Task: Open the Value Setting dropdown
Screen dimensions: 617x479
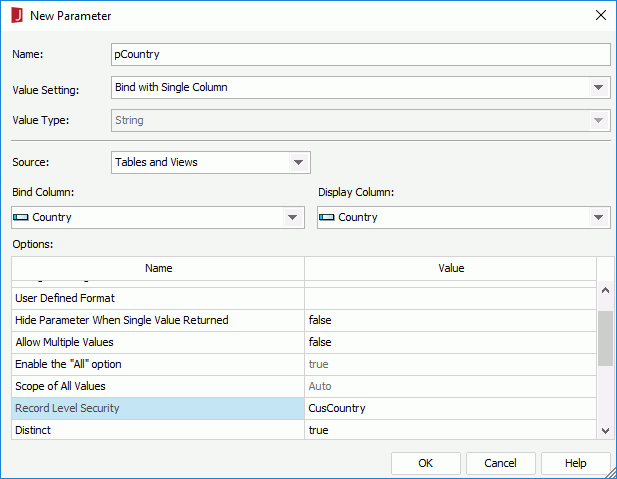Action: [x=599, y=87]
